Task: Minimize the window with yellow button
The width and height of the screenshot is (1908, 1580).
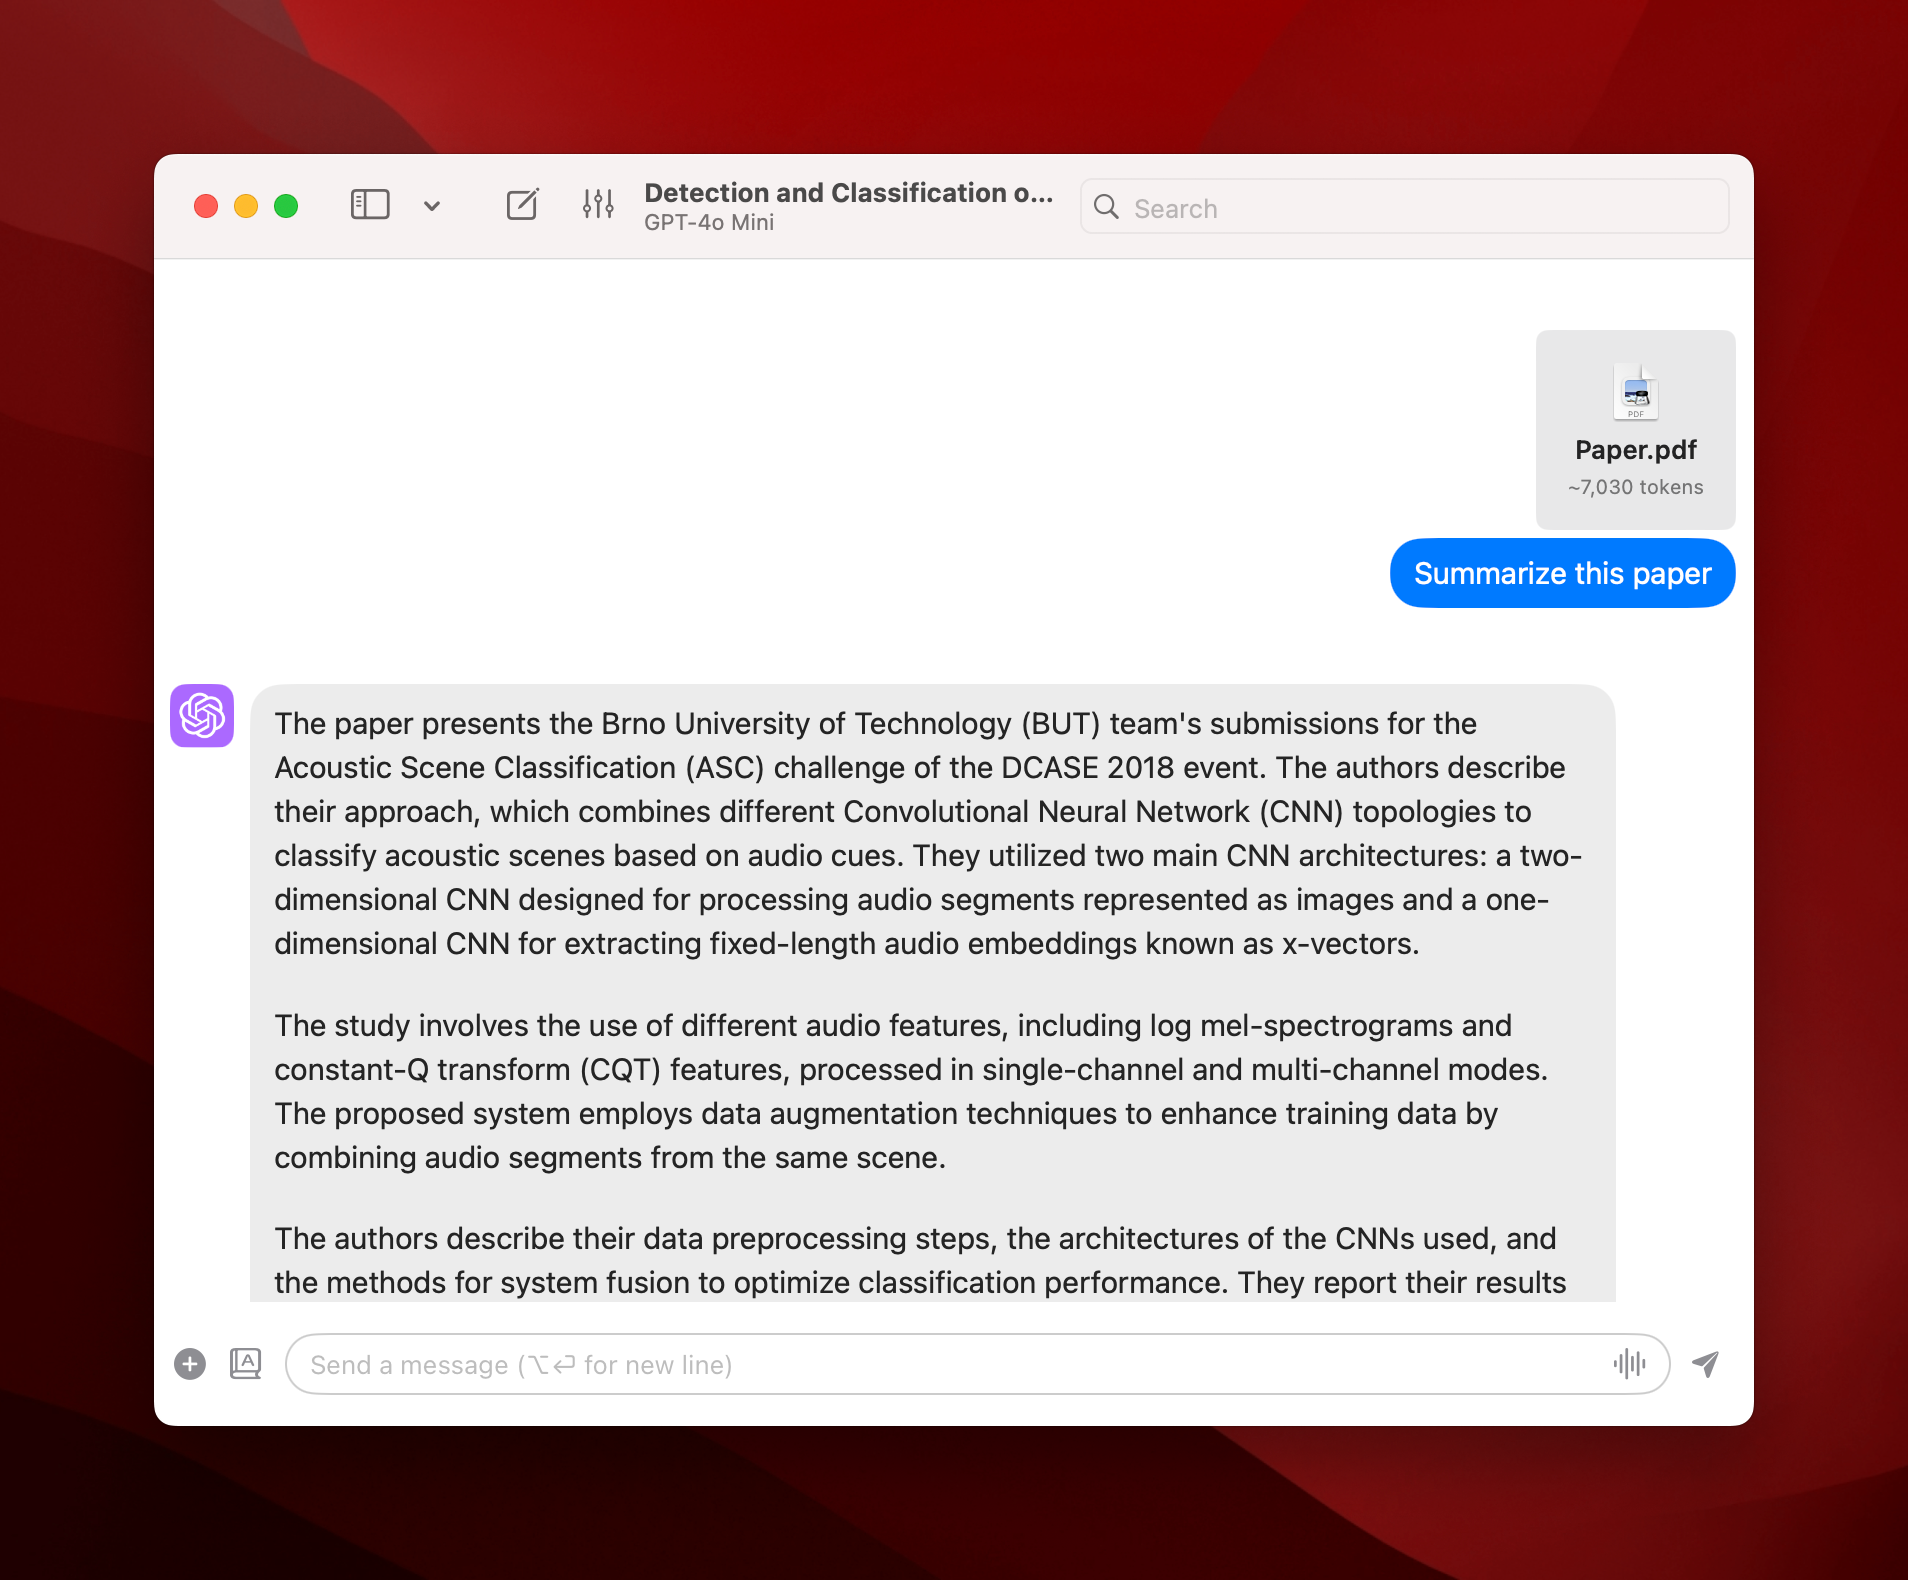Action: [246, 206]
